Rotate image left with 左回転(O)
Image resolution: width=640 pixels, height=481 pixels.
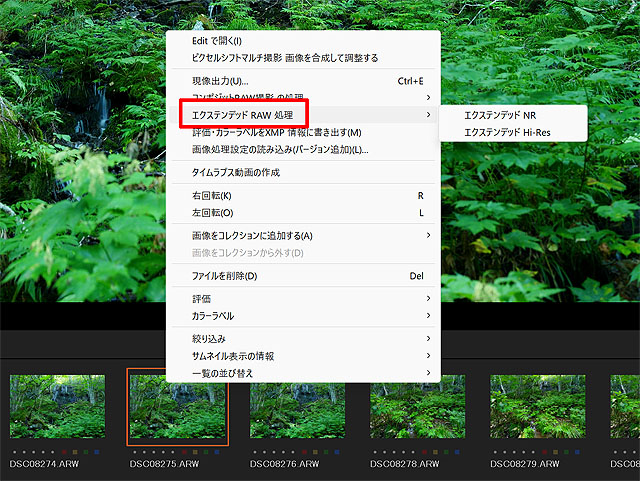[211, 213]
